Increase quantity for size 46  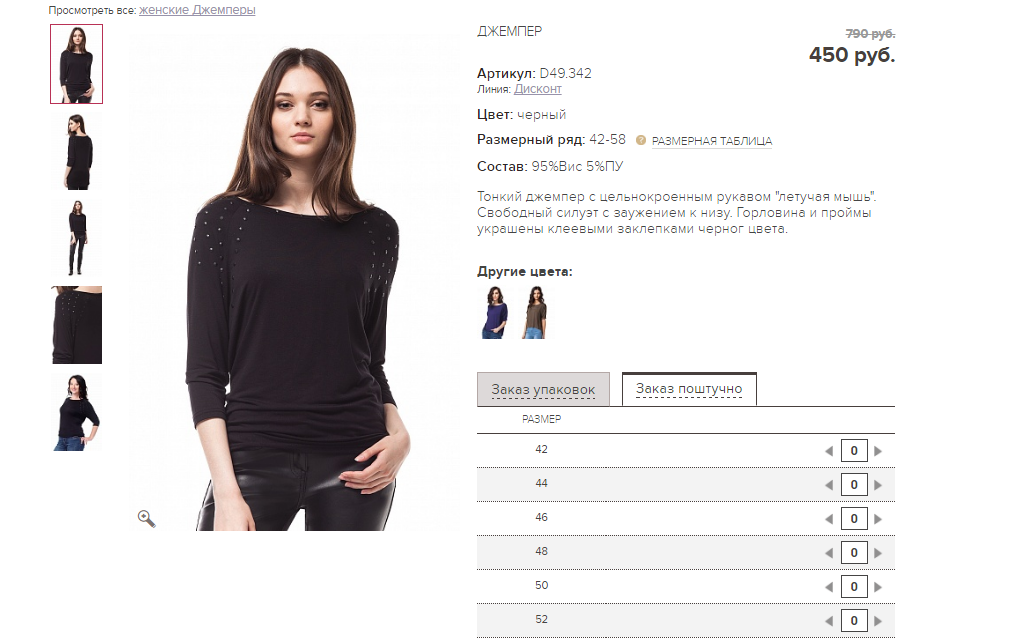878,519
